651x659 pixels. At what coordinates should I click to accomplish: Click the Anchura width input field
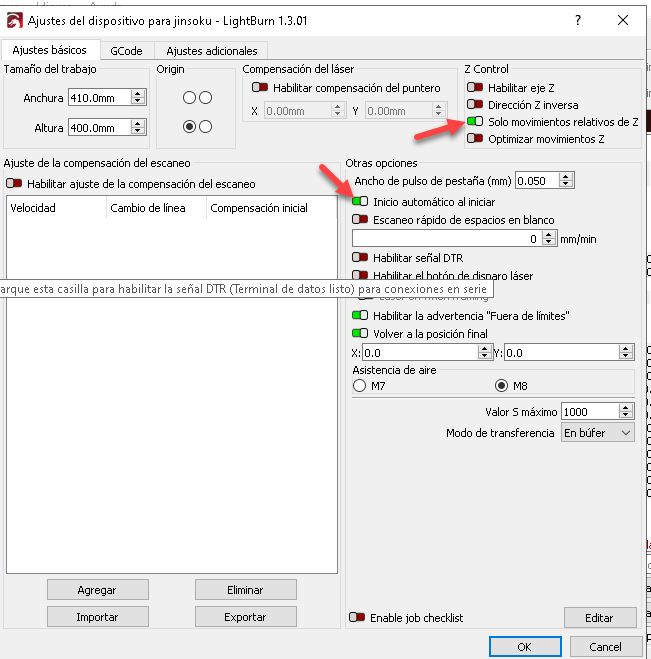(99, 98)
